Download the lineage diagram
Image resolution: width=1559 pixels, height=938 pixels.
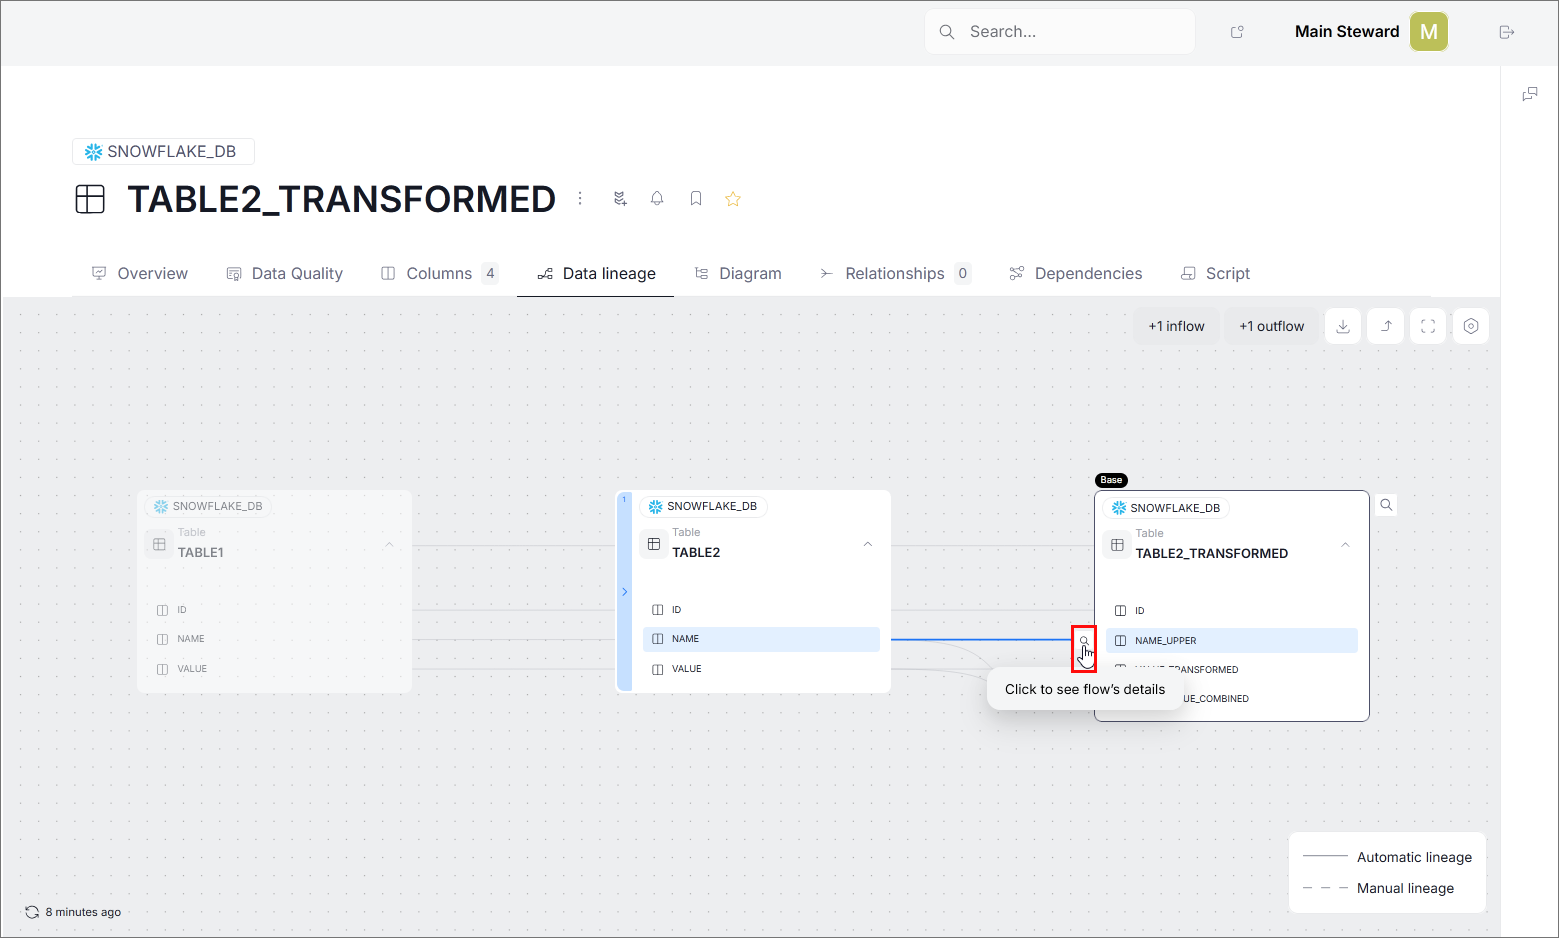(1343, 325)
